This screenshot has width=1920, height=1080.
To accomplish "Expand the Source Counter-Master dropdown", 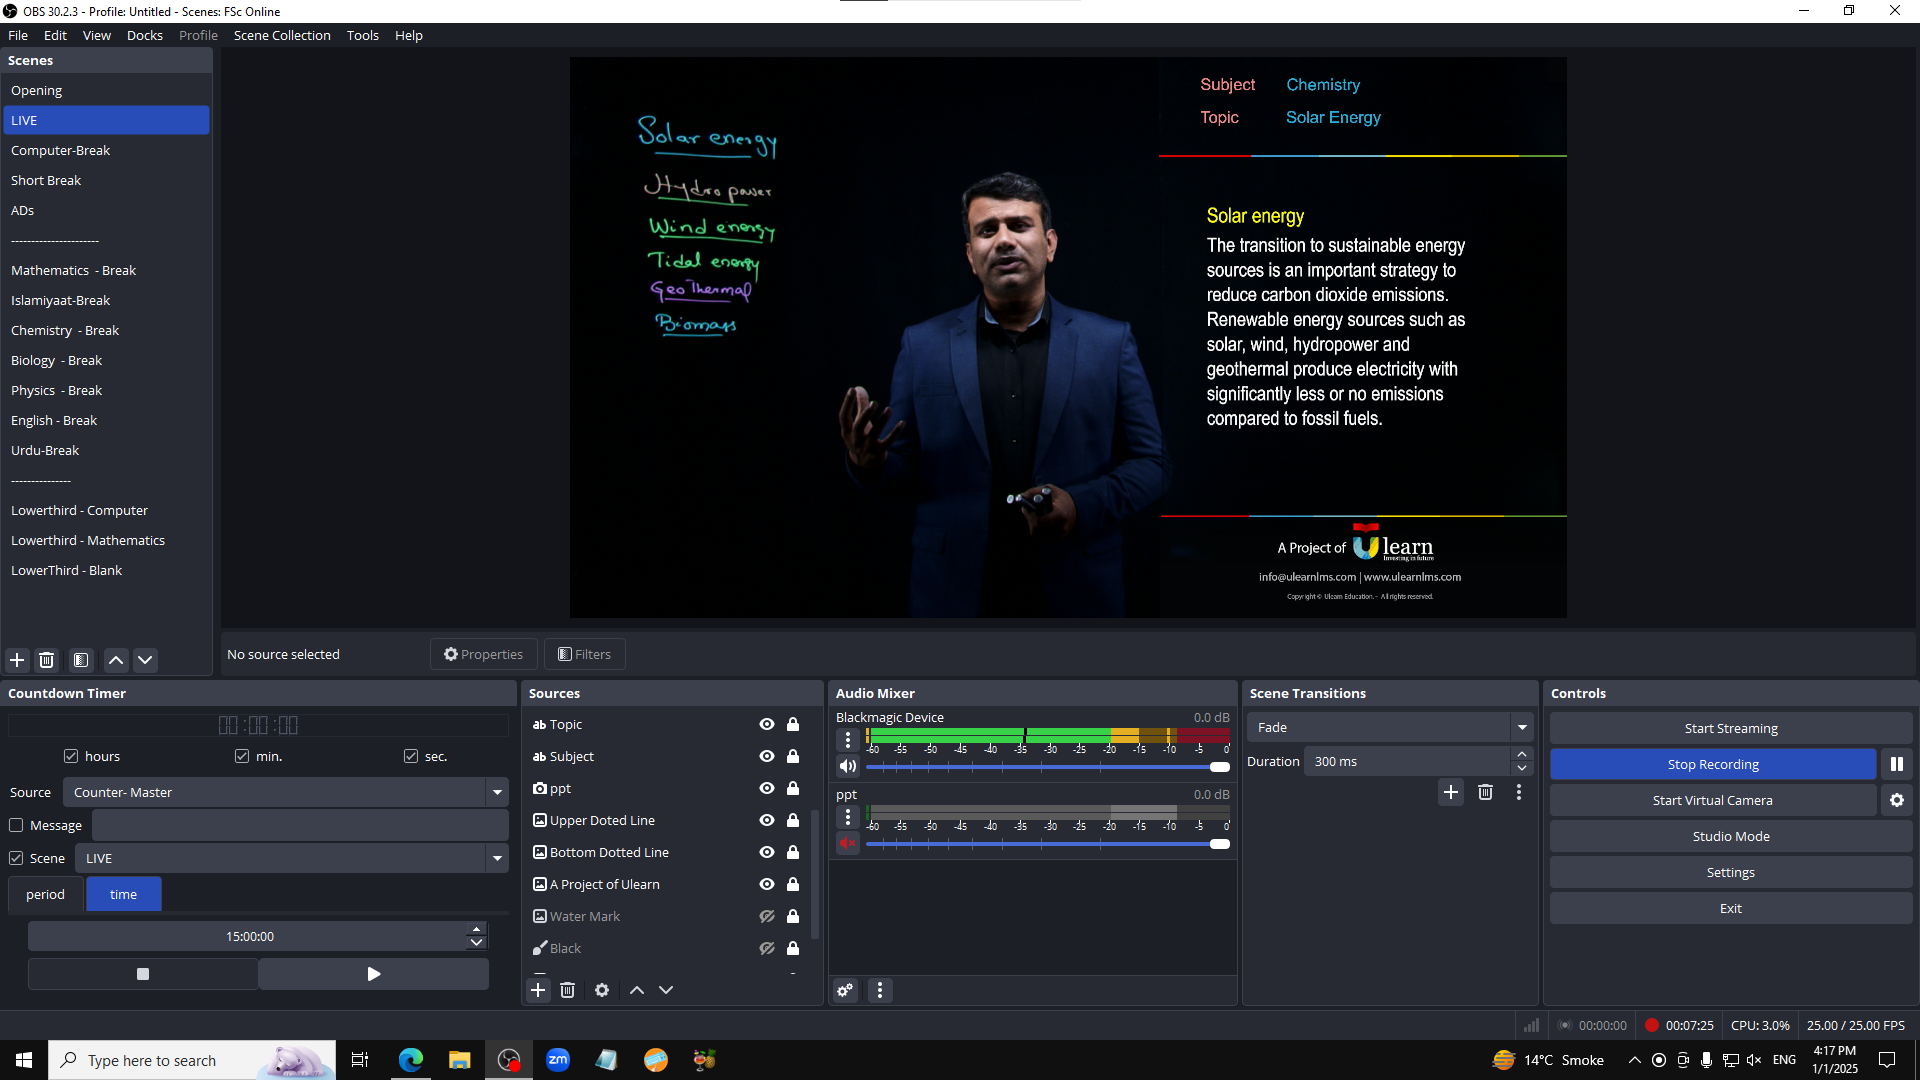I will 497,792.
